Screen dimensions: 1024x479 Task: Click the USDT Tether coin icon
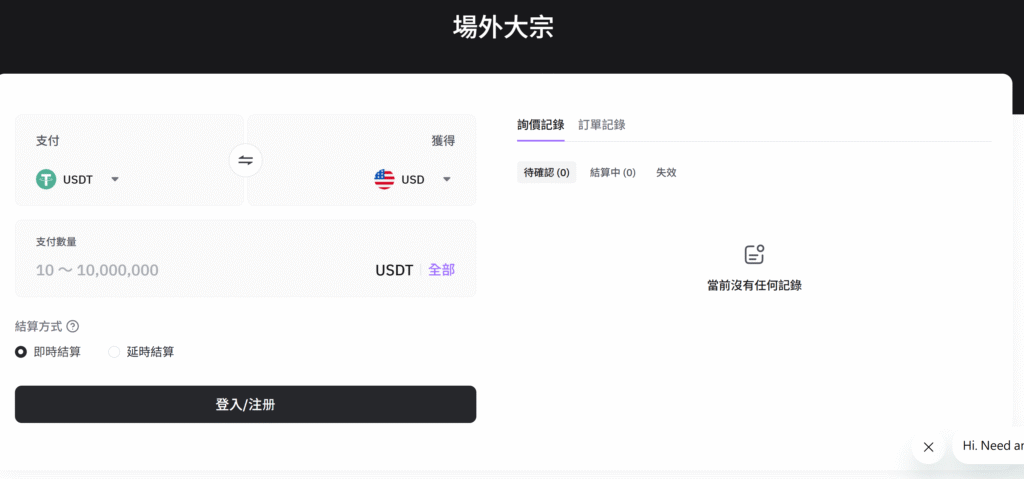pos(46,179)
